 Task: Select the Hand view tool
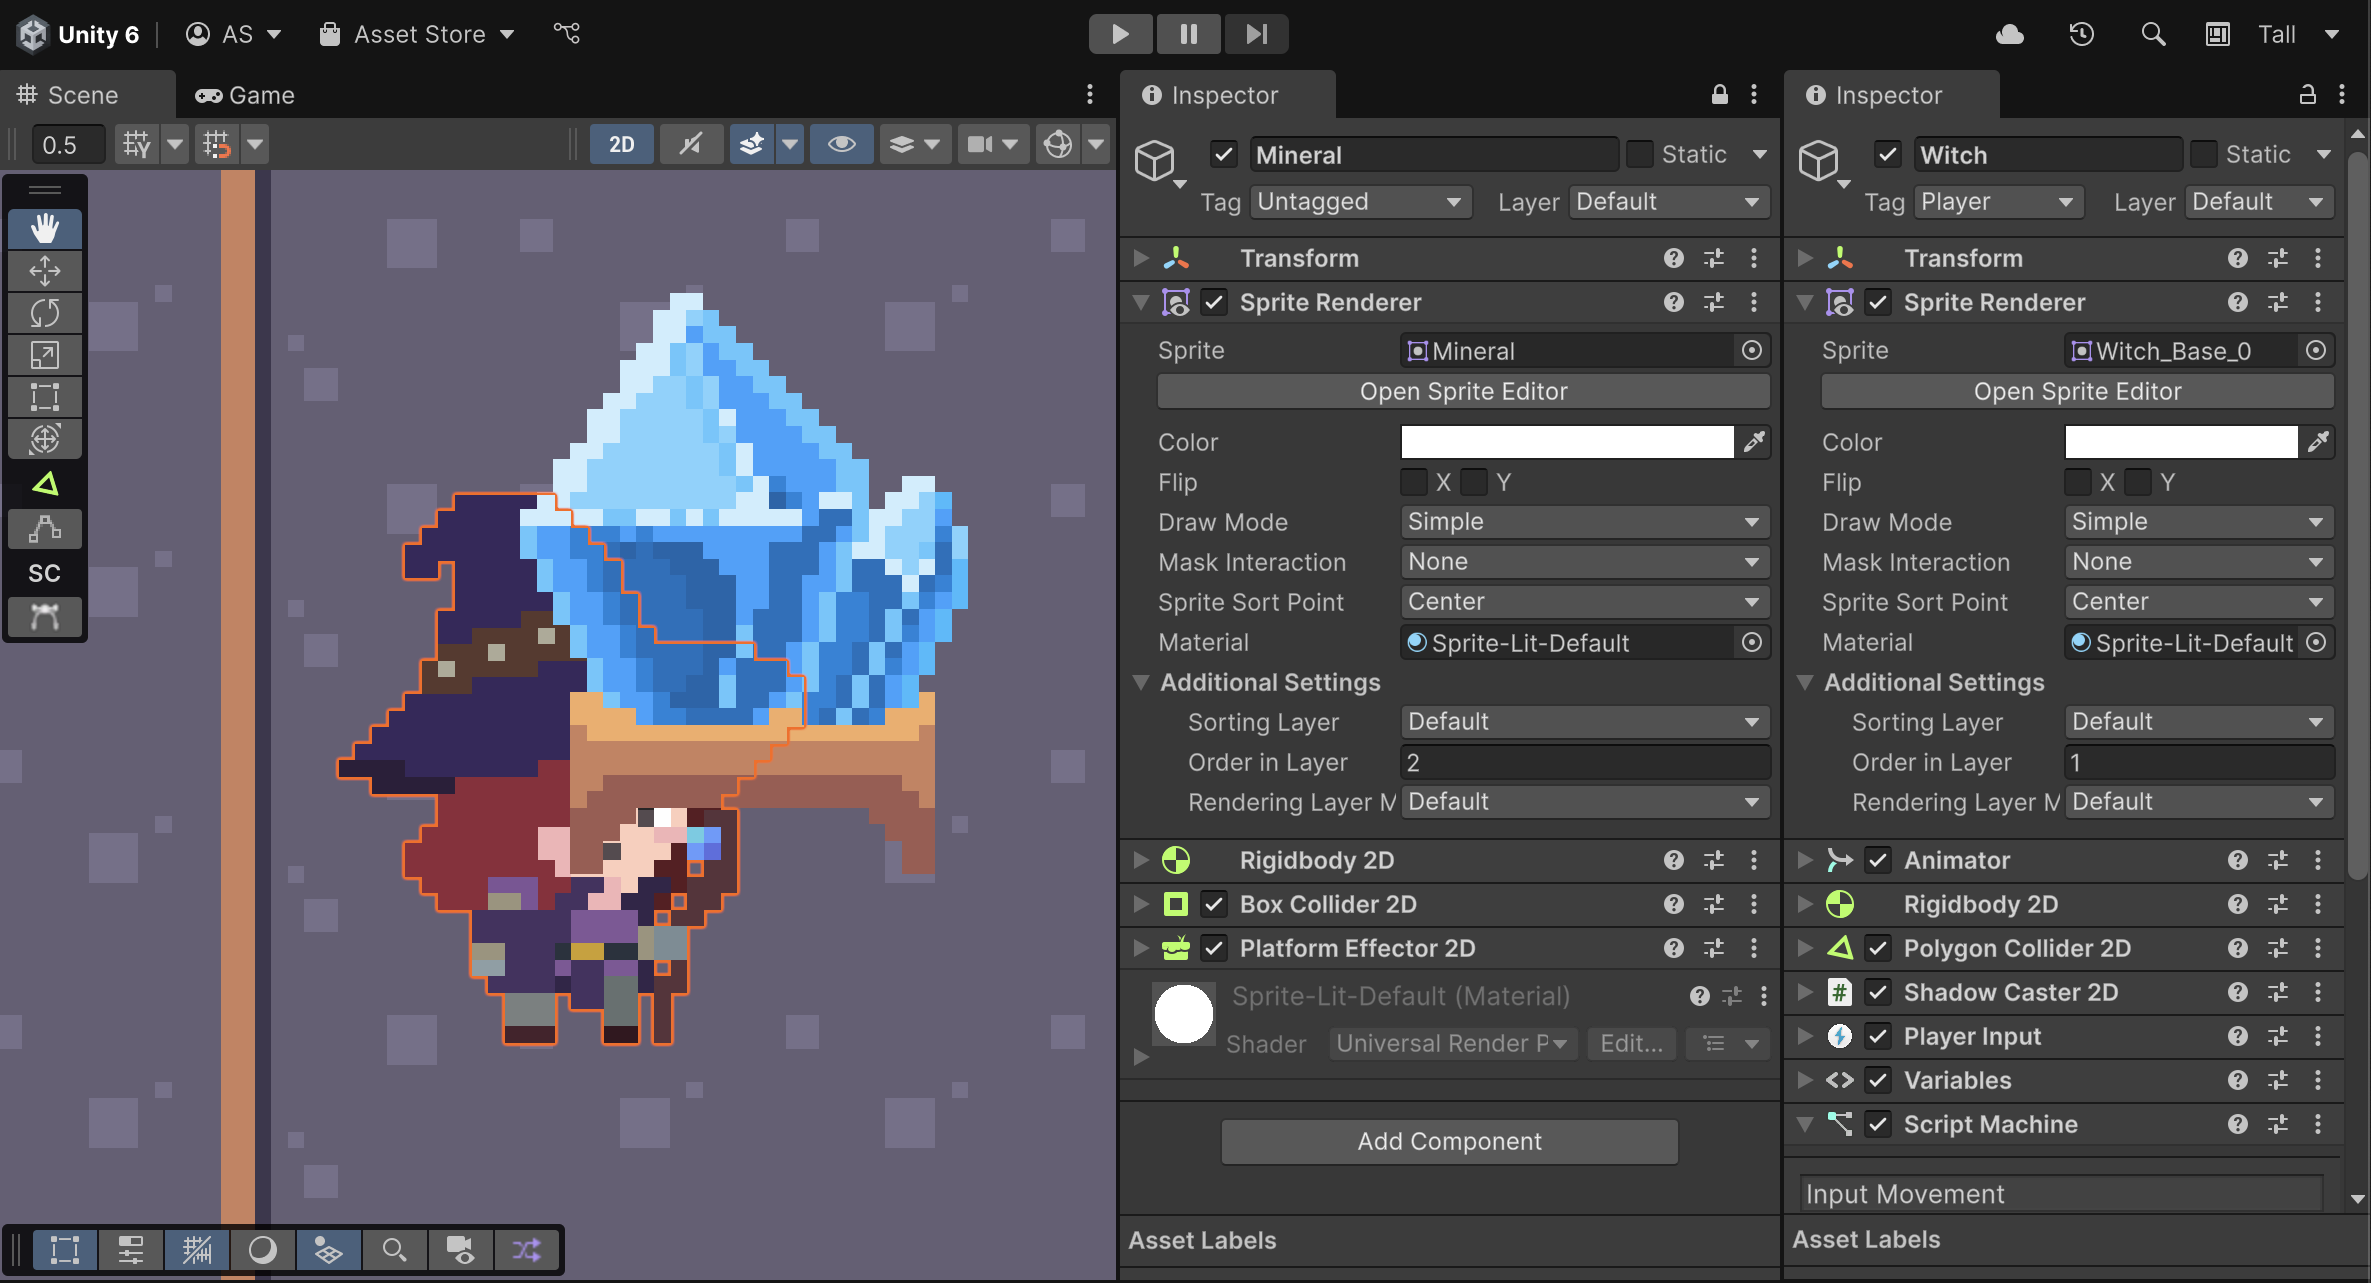44,229
